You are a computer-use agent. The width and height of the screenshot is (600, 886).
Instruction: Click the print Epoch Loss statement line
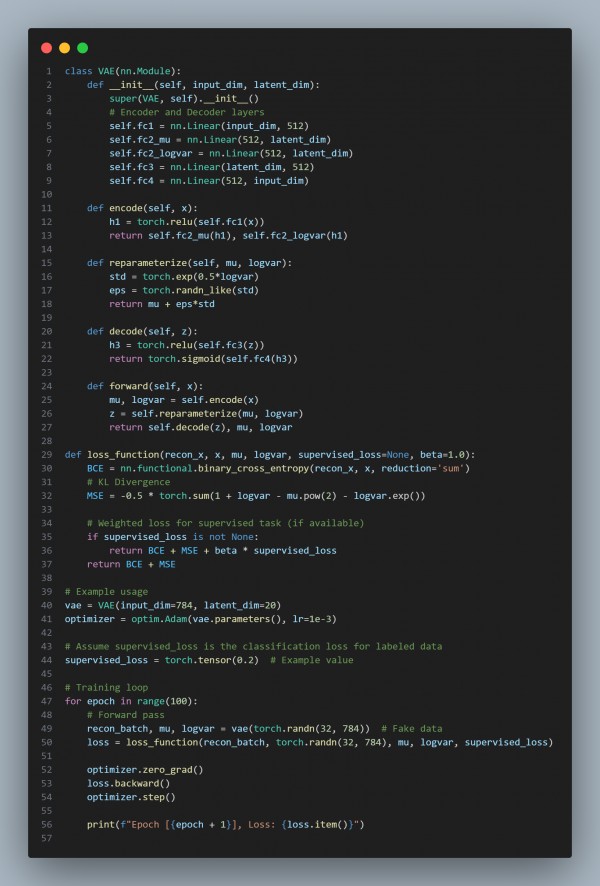tap(225, 824)
